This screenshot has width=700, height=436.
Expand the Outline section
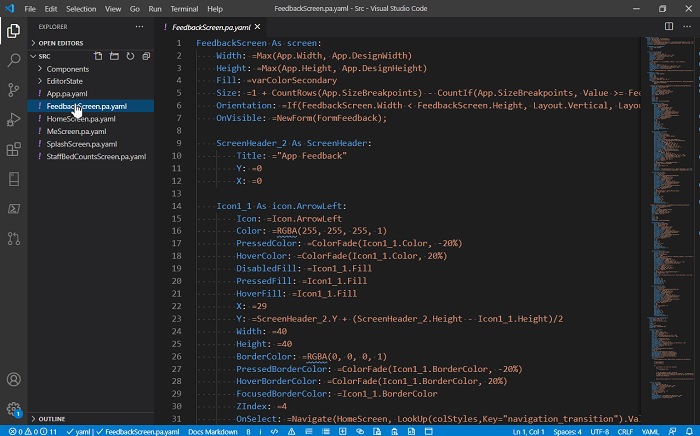click(50, 418)
